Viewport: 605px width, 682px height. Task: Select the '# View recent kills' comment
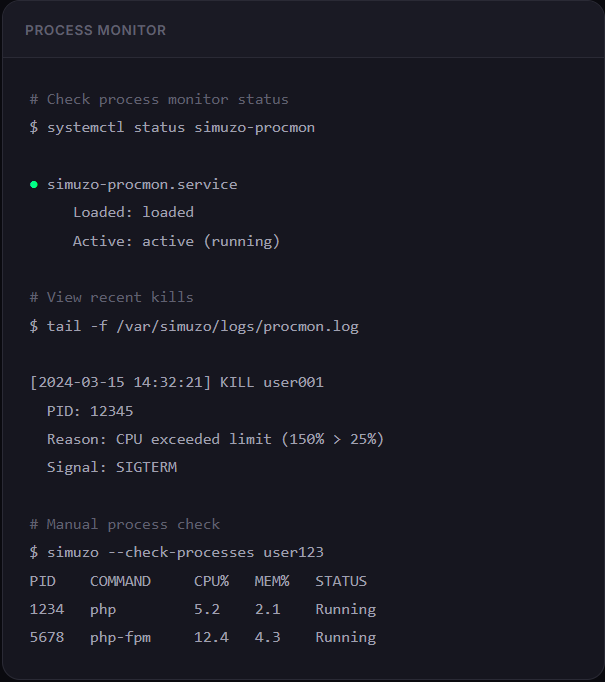click(111, 298)
